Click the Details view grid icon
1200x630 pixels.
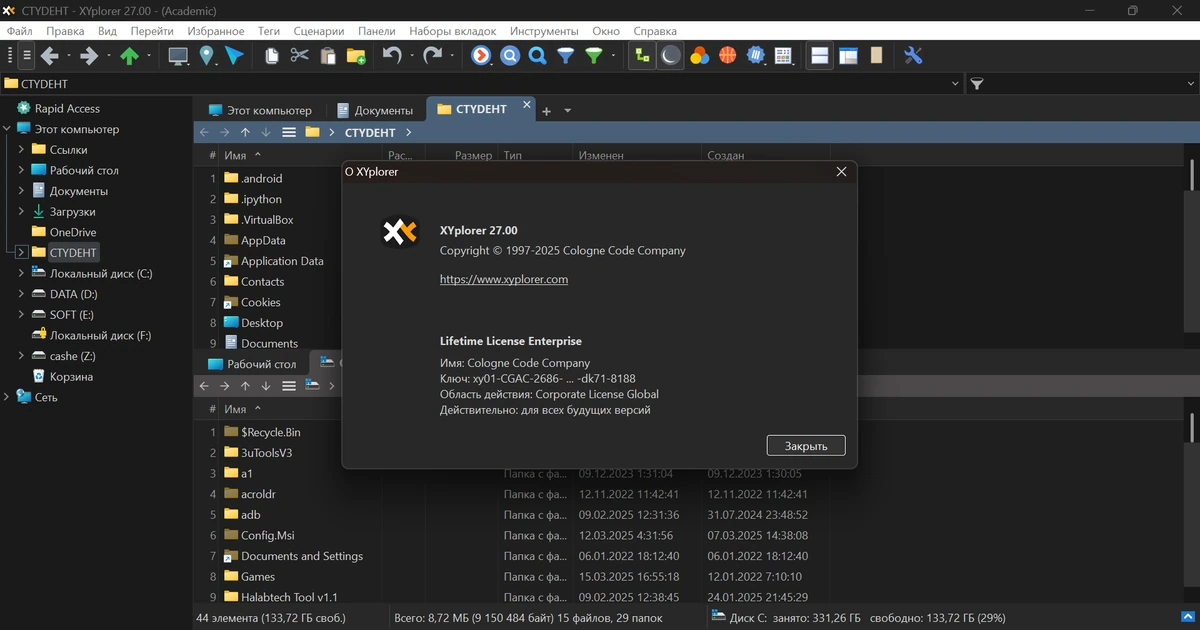pos(784,56)
